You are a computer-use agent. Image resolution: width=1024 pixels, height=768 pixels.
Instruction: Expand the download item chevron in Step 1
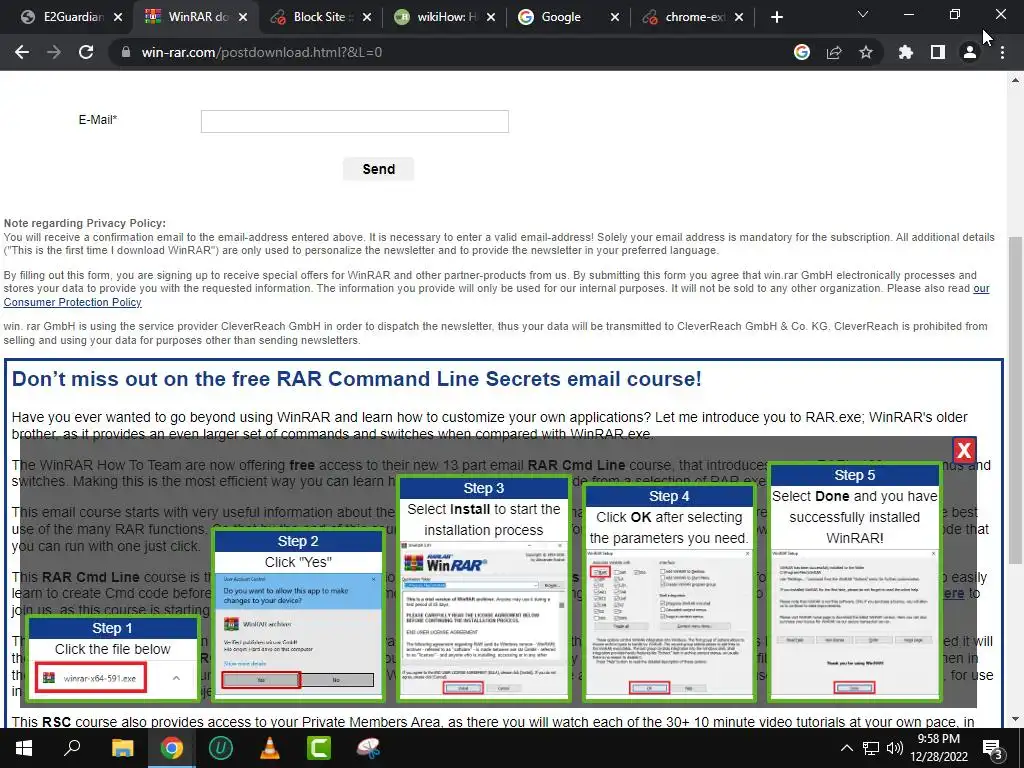(176, 679)
